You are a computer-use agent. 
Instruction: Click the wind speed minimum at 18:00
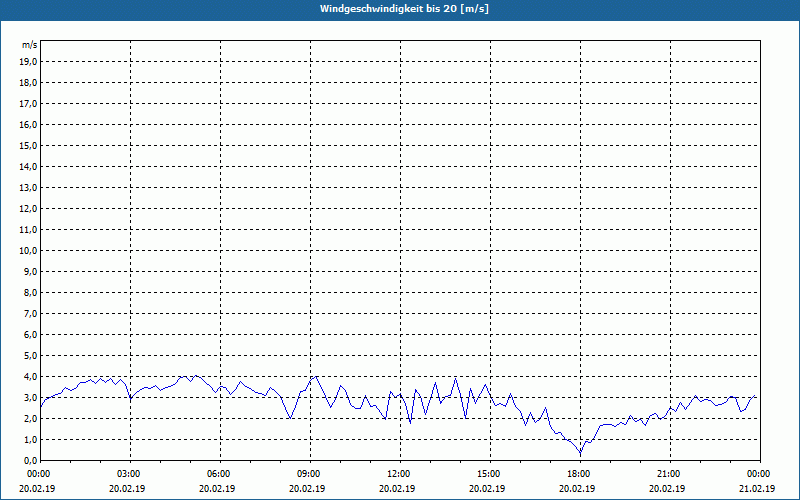[x=580, y=453]
